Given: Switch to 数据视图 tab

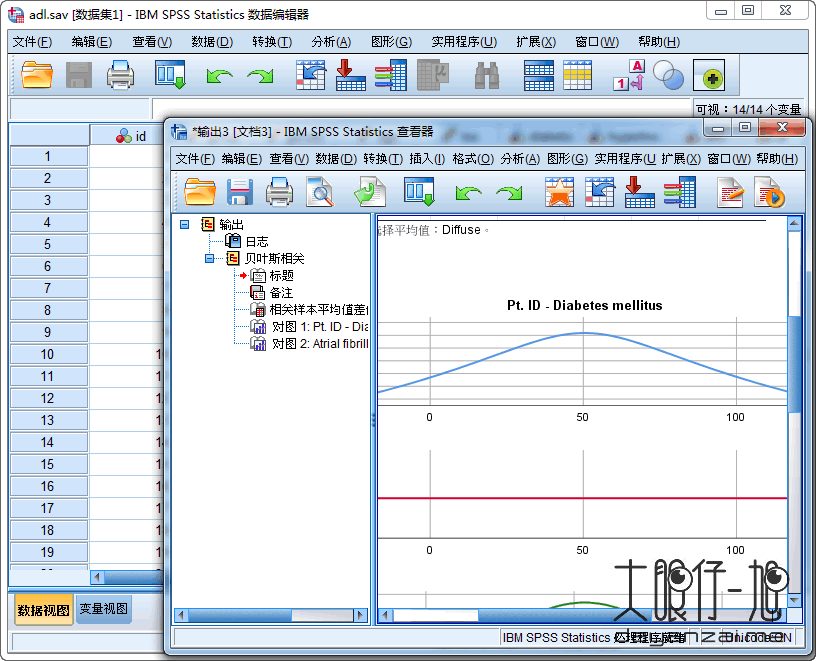Looking at the screenshot, I should [43, 610].
